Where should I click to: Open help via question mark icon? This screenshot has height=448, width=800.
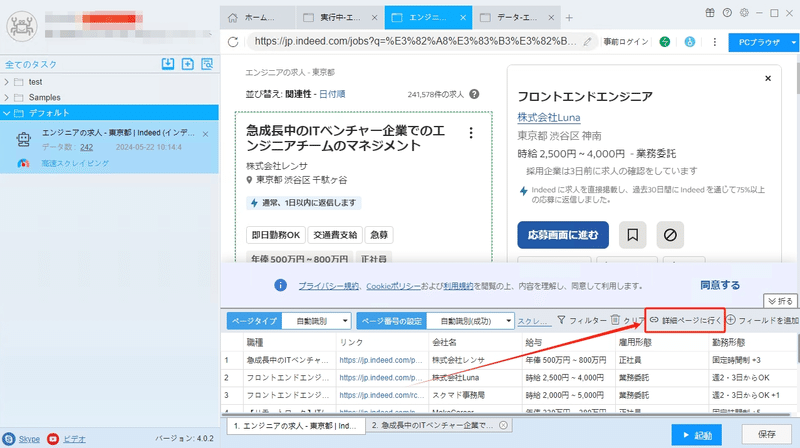(x=727, y=13)
